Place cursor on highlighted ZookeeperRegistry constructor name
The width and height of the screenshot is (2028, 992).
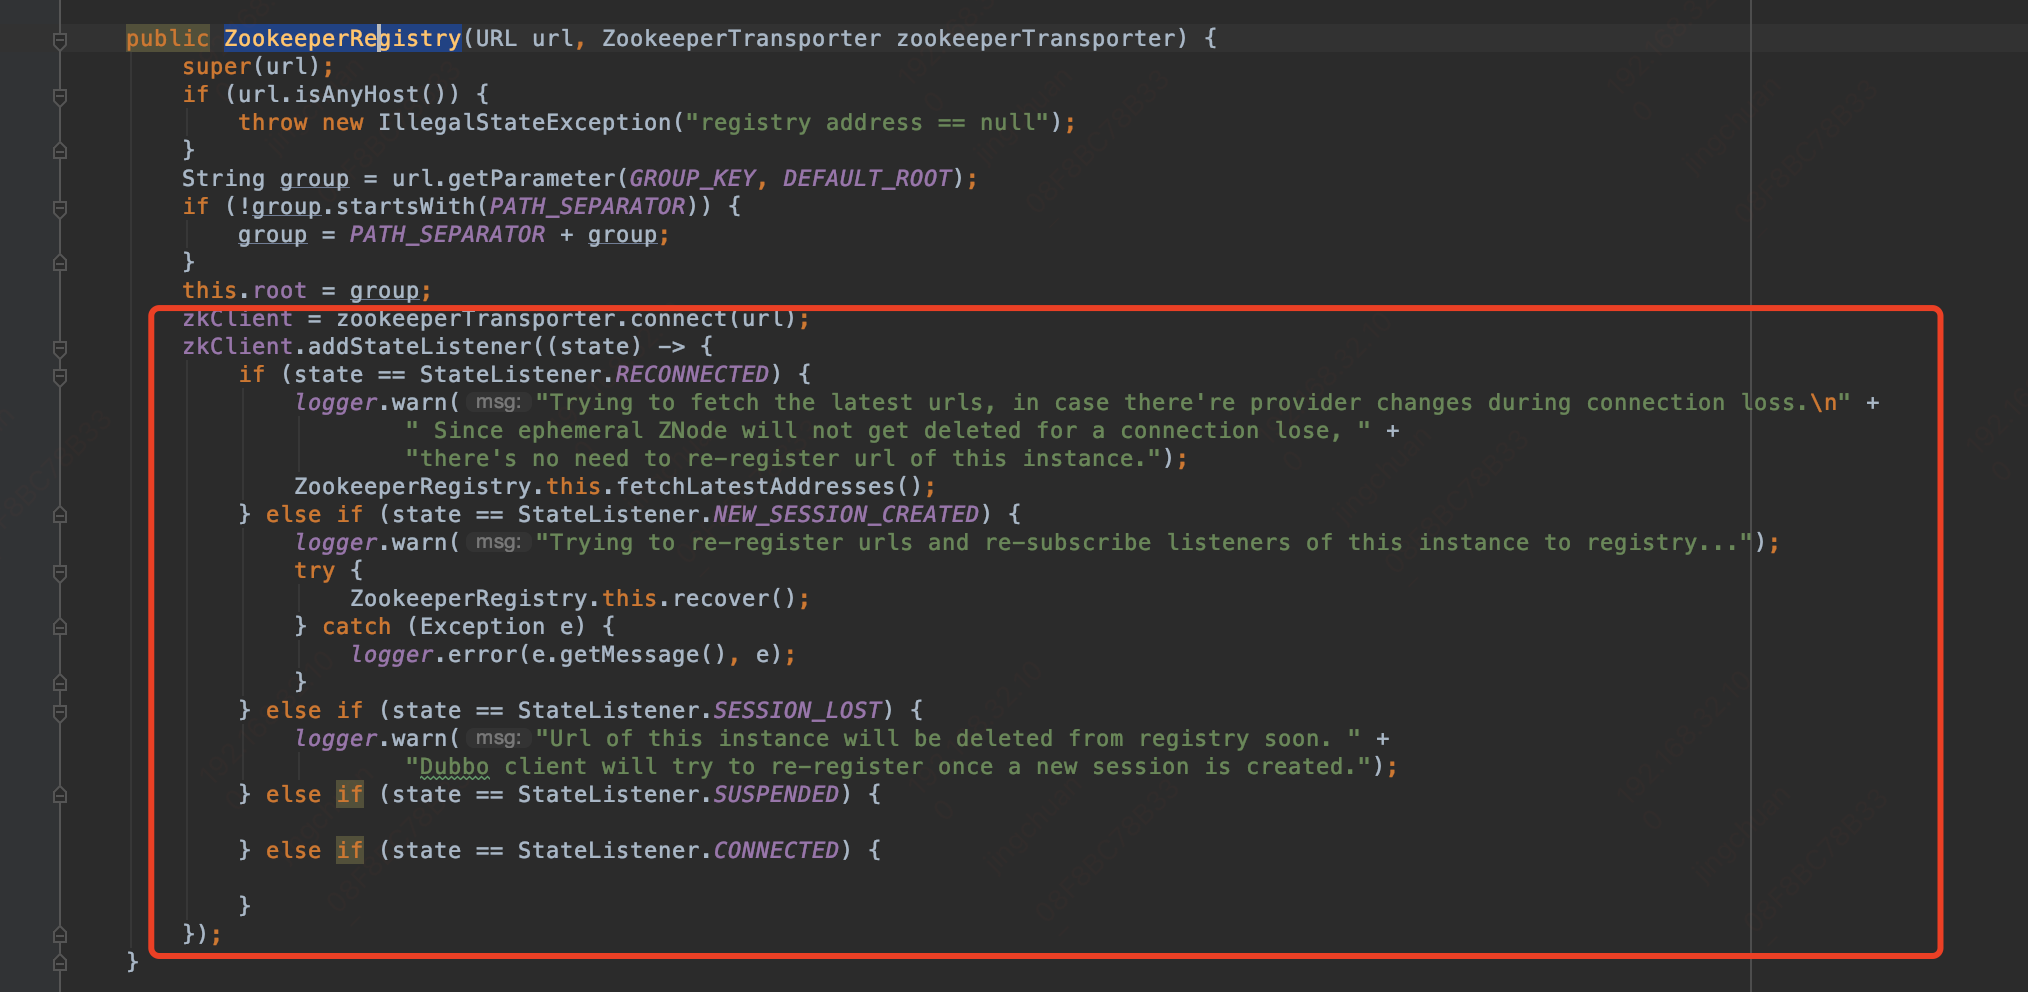[x=342, y=38]
